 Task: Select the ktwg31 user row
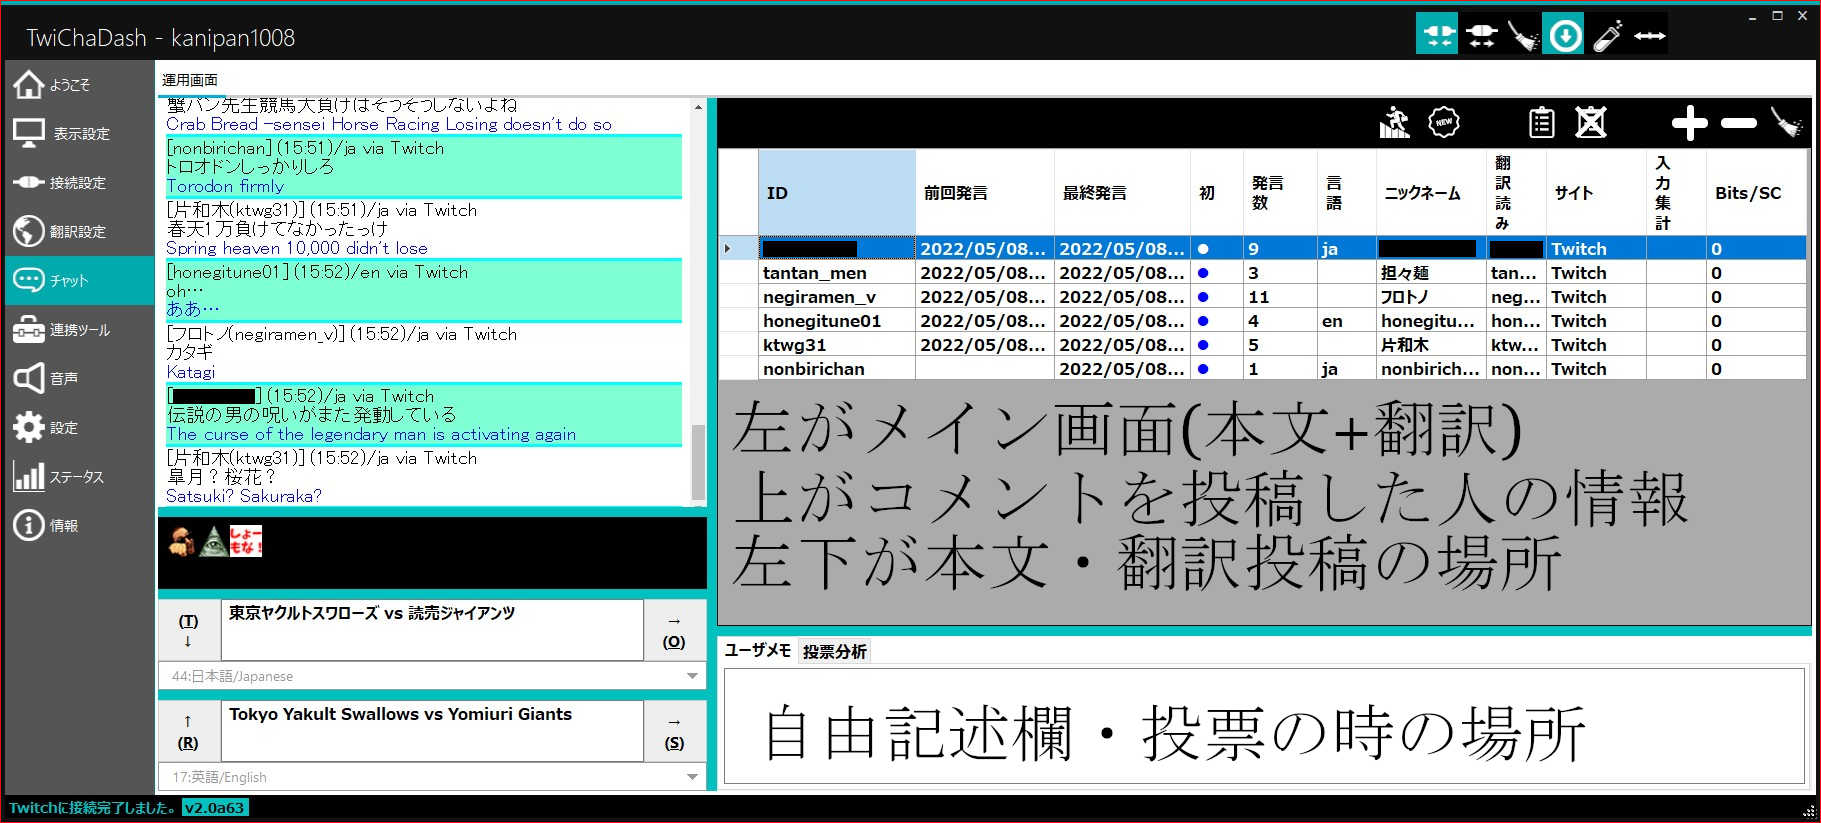[1263, 345]
